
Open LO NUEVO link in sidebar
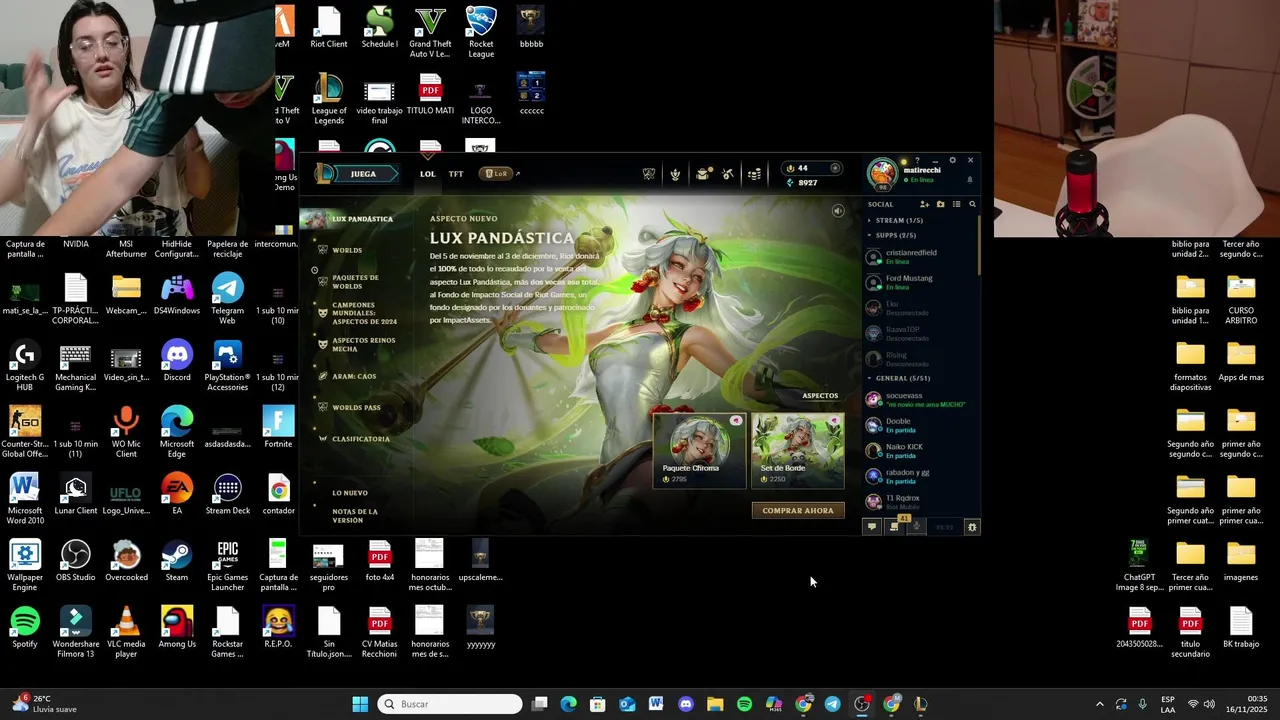pos(350,493)
